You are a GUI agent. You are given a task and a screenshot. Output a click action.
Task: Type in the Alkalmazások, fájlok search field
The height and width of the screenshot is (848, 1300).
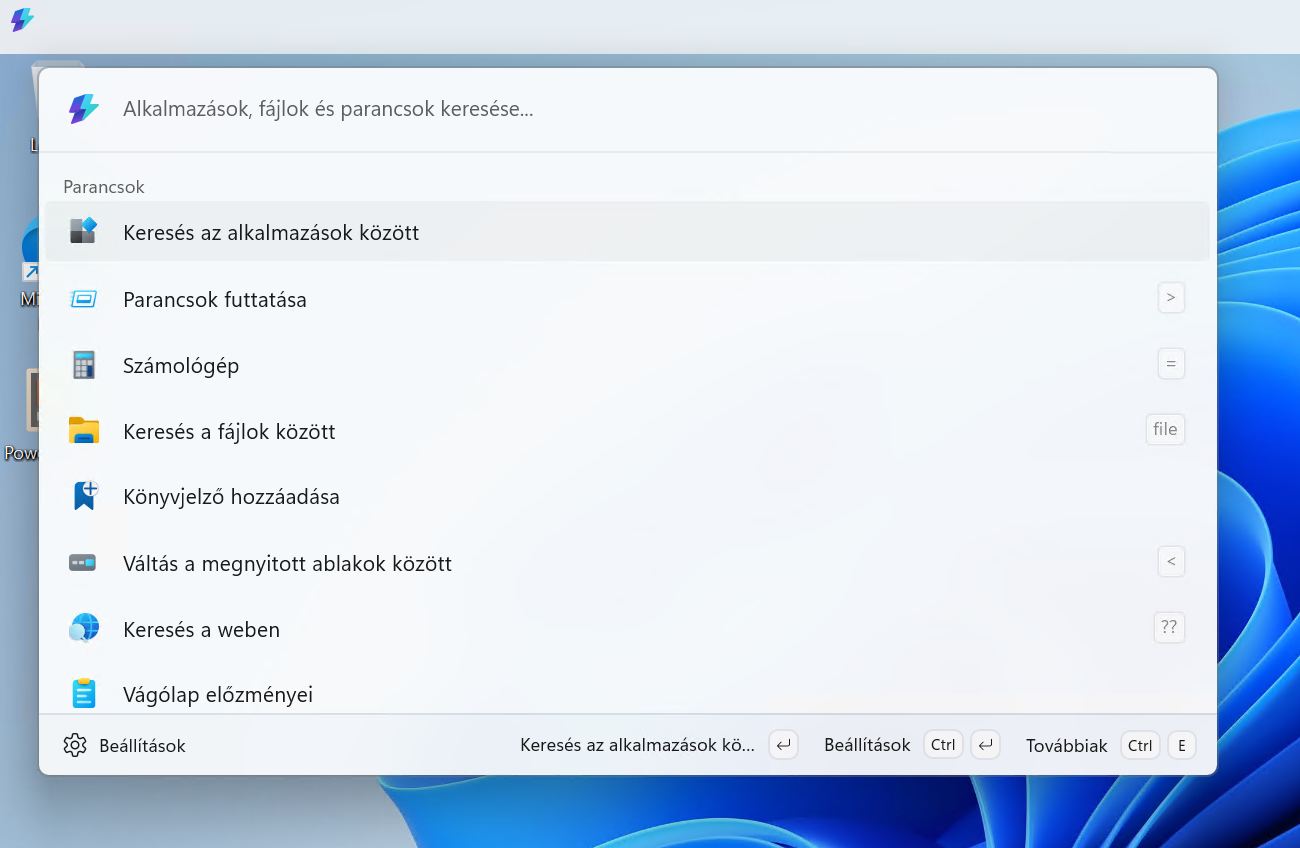pos(600,109)
